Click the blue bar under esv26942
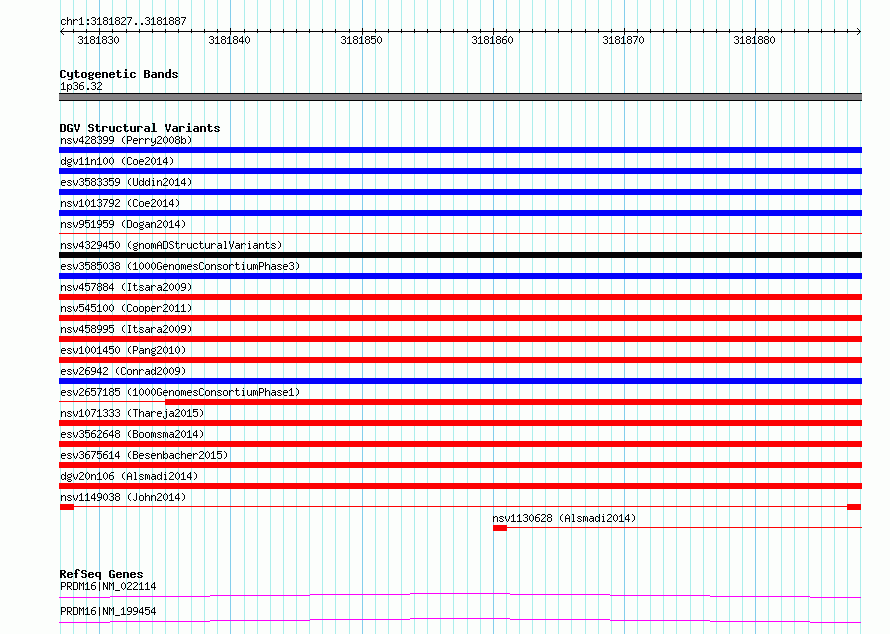Screen dimensions: 890x634 tap(460, 381)
